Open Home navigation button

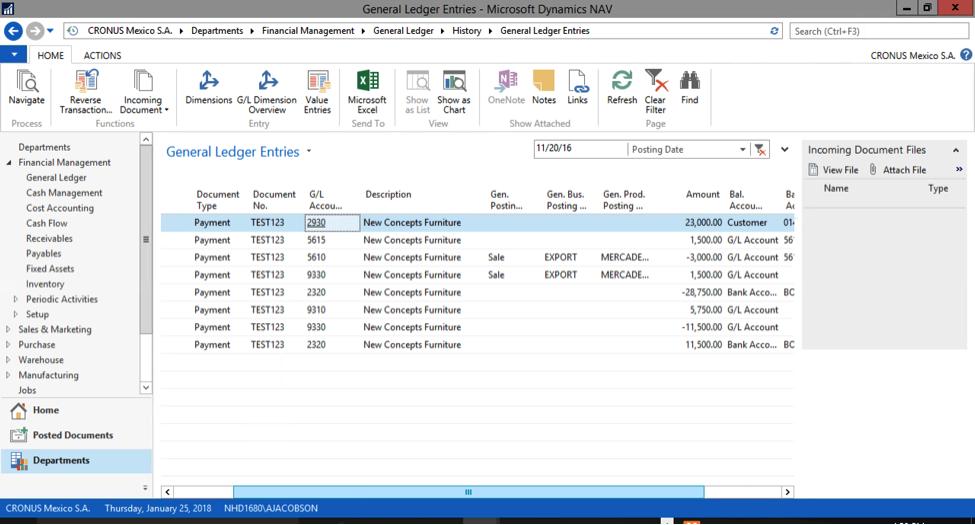(x=76, y=411)
